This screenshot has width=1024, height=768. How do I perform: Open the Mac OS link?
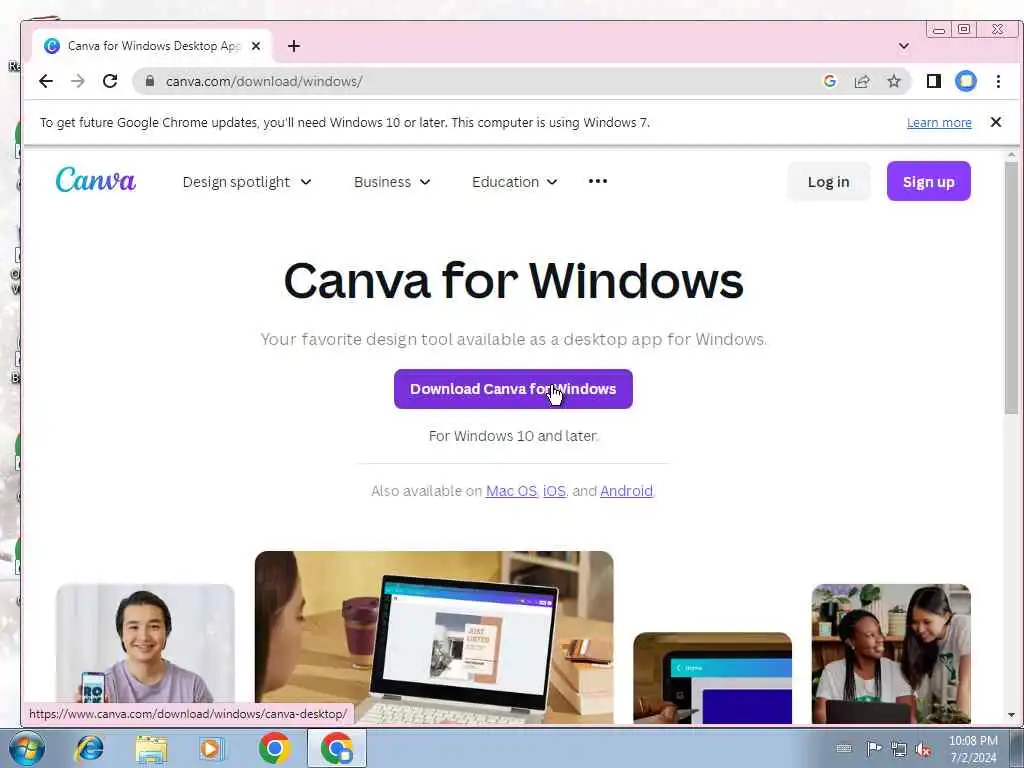pos(511,491)
